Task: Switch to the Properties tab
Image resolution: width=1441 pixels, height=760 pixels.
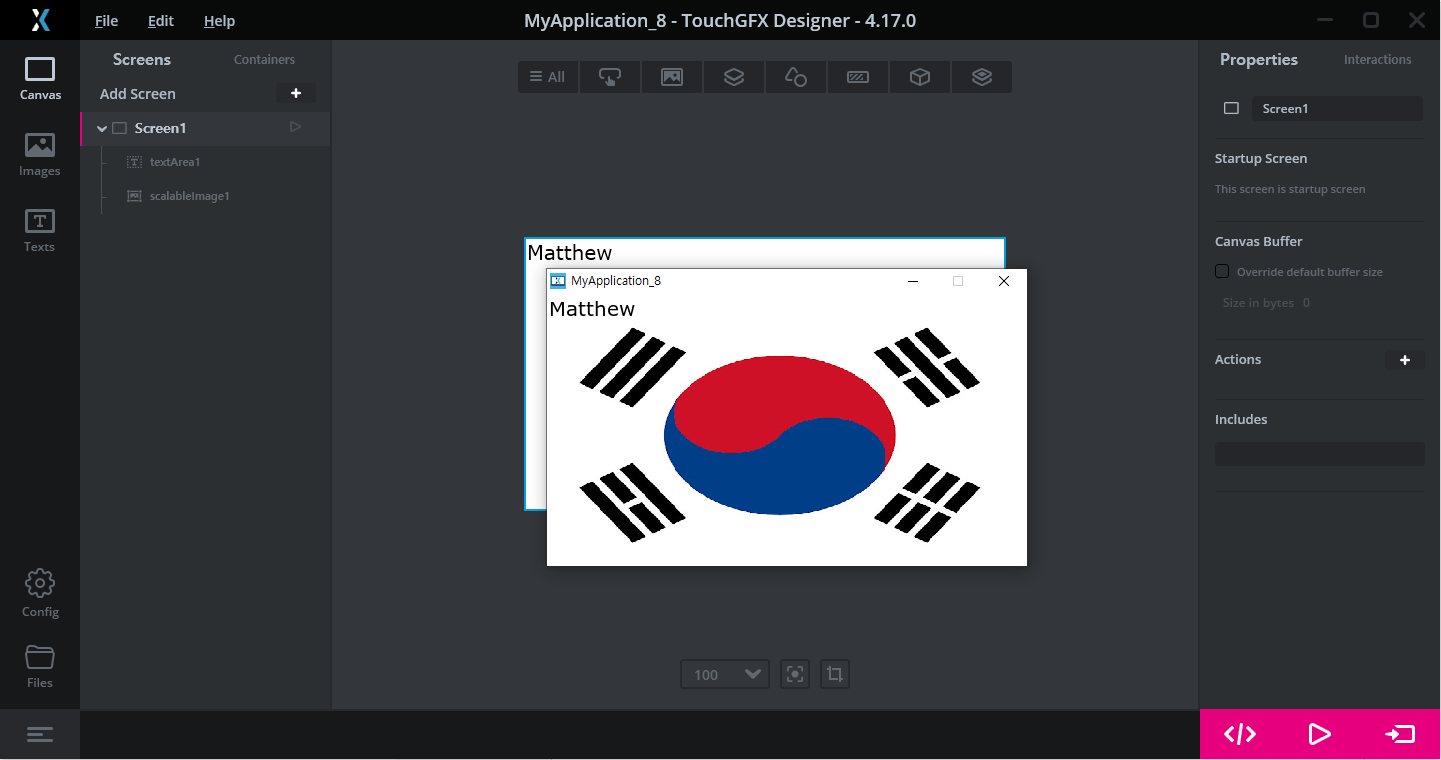Action: [x=1259, y=59]
